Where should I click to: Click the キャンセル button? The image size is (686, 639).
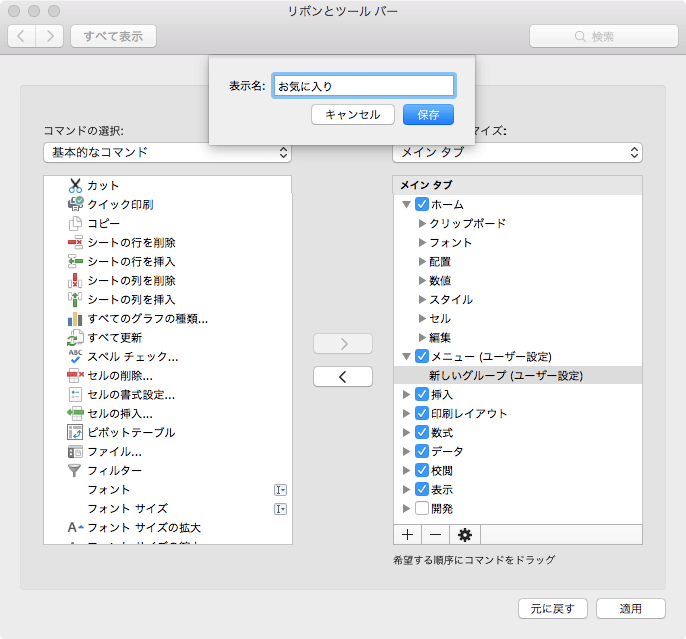pos(353,115)
